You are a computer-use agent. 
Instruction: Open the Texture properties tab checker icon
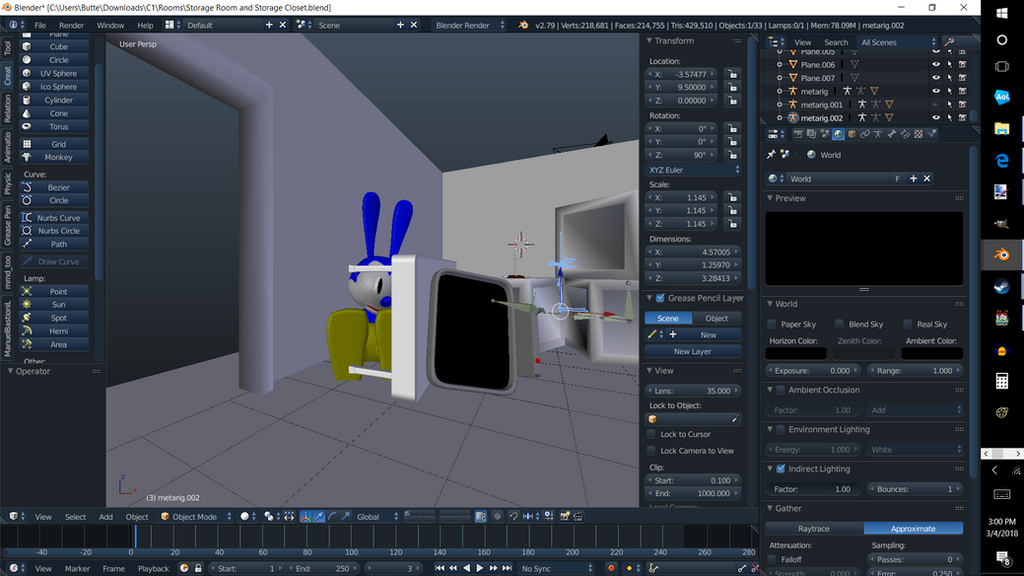click(x=918, y=134)
